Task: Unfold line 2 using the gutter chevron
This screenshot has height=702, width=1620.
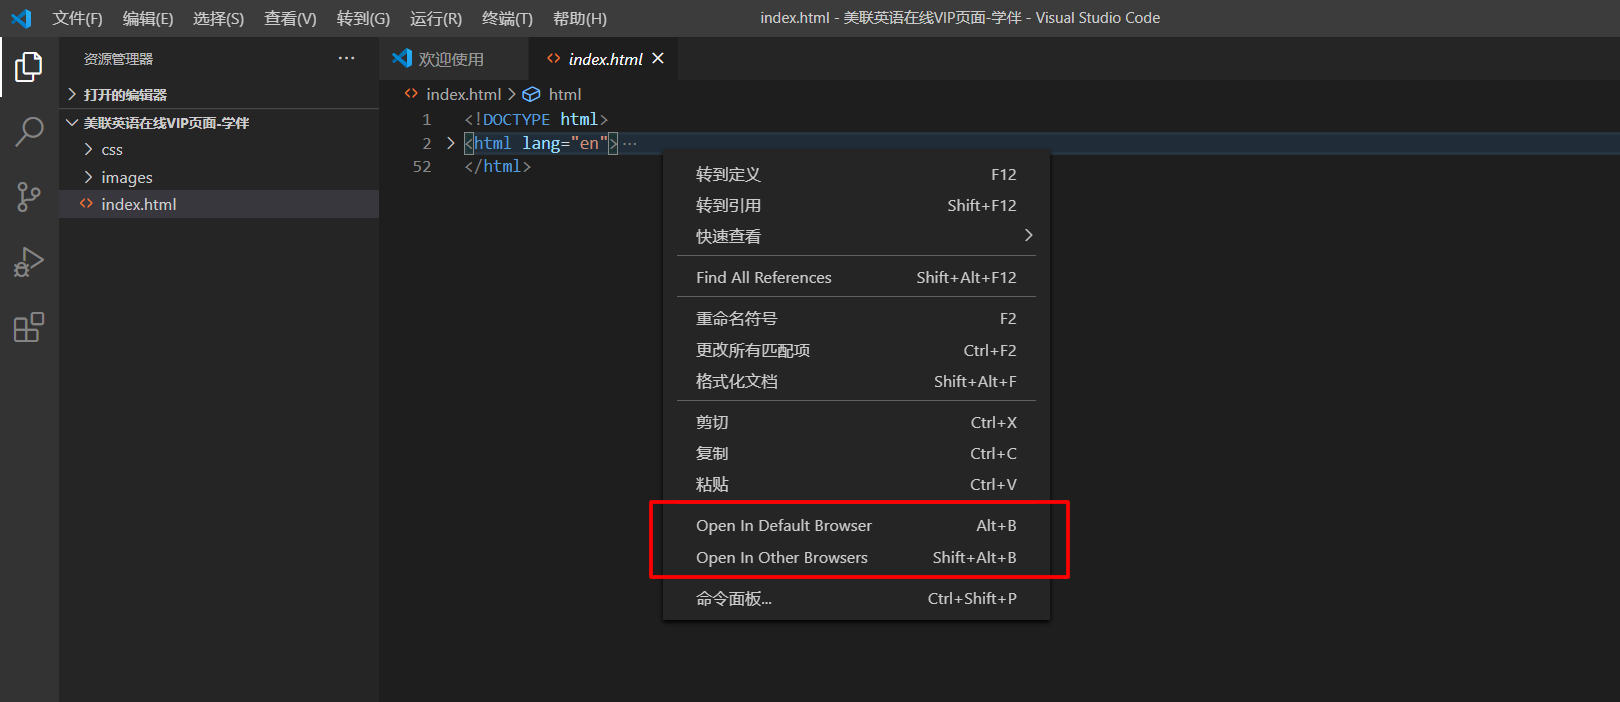Action: point(450,143)
